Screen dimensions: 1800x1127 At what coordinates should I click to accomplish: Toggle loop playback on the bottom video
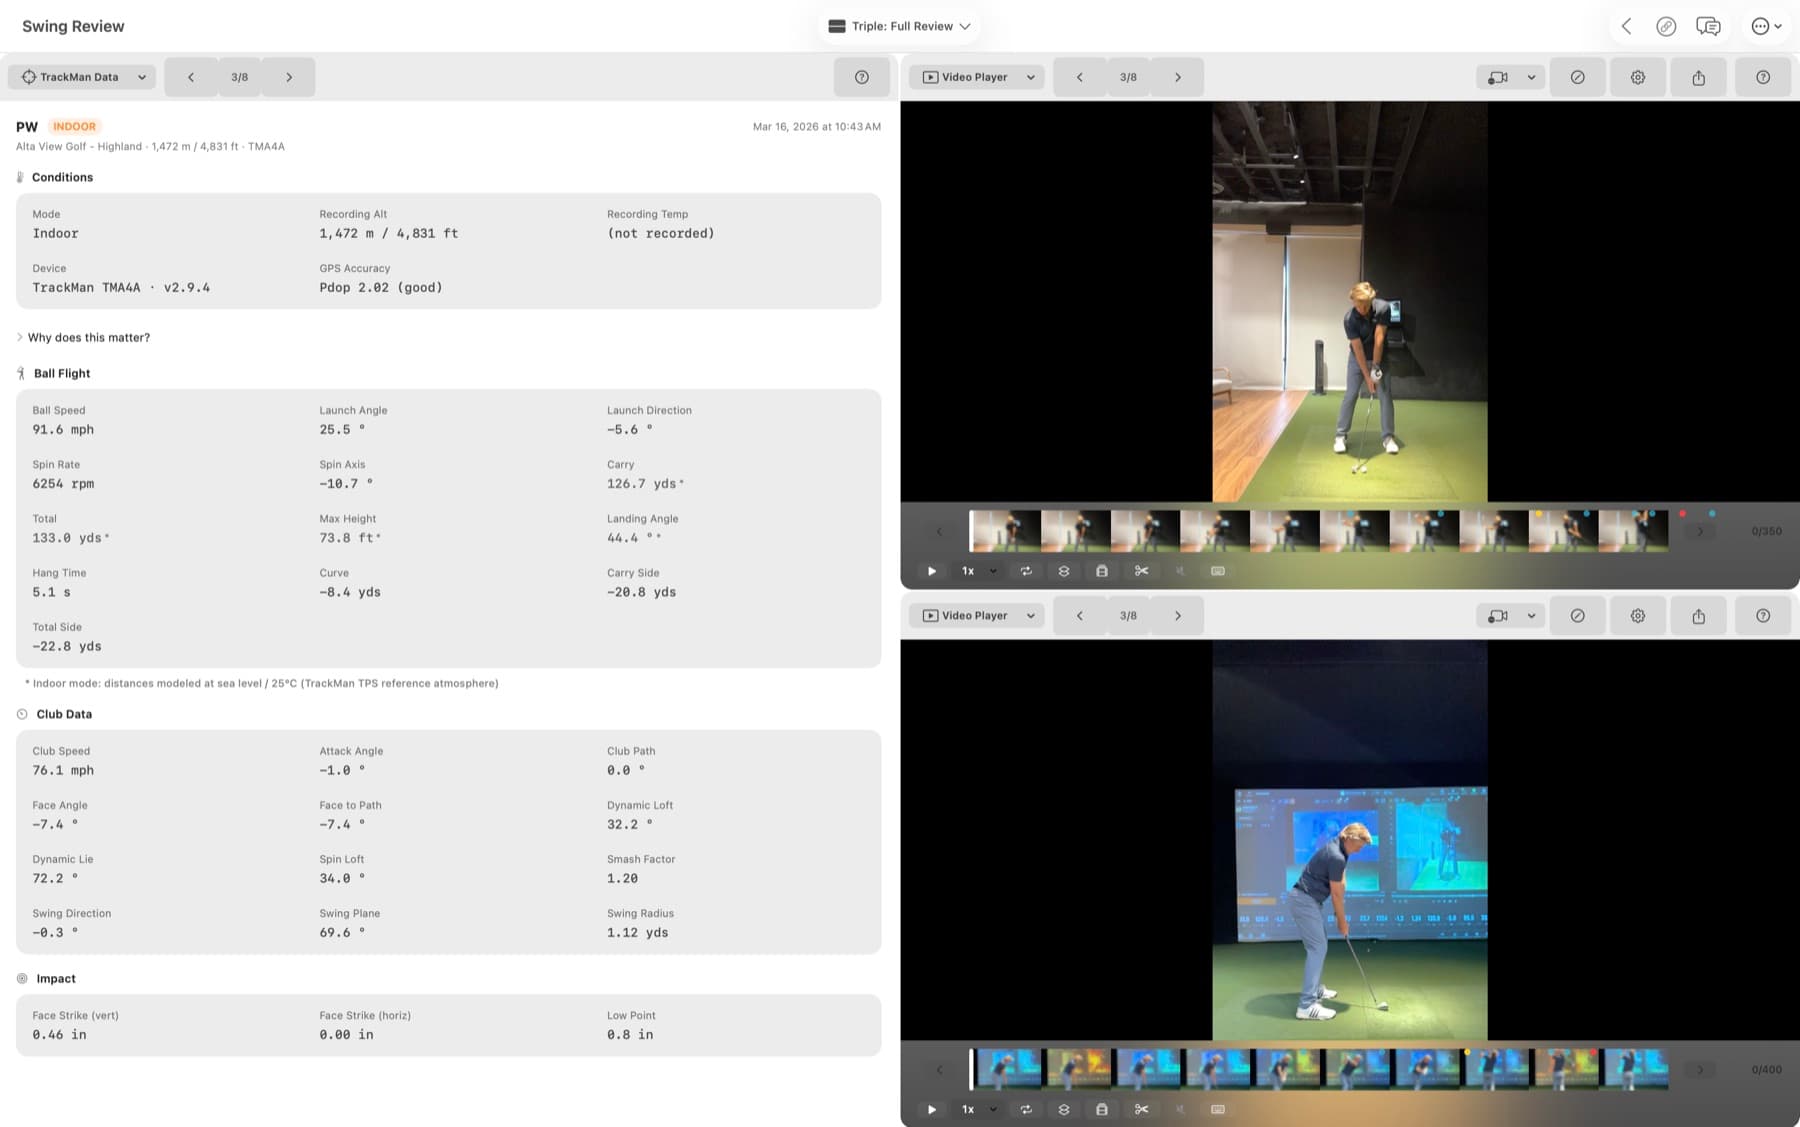(1026, 1109)
